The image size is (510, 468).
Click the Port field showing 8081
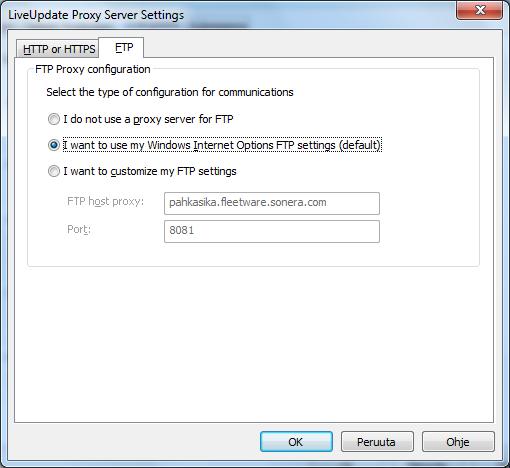point(272,231)
